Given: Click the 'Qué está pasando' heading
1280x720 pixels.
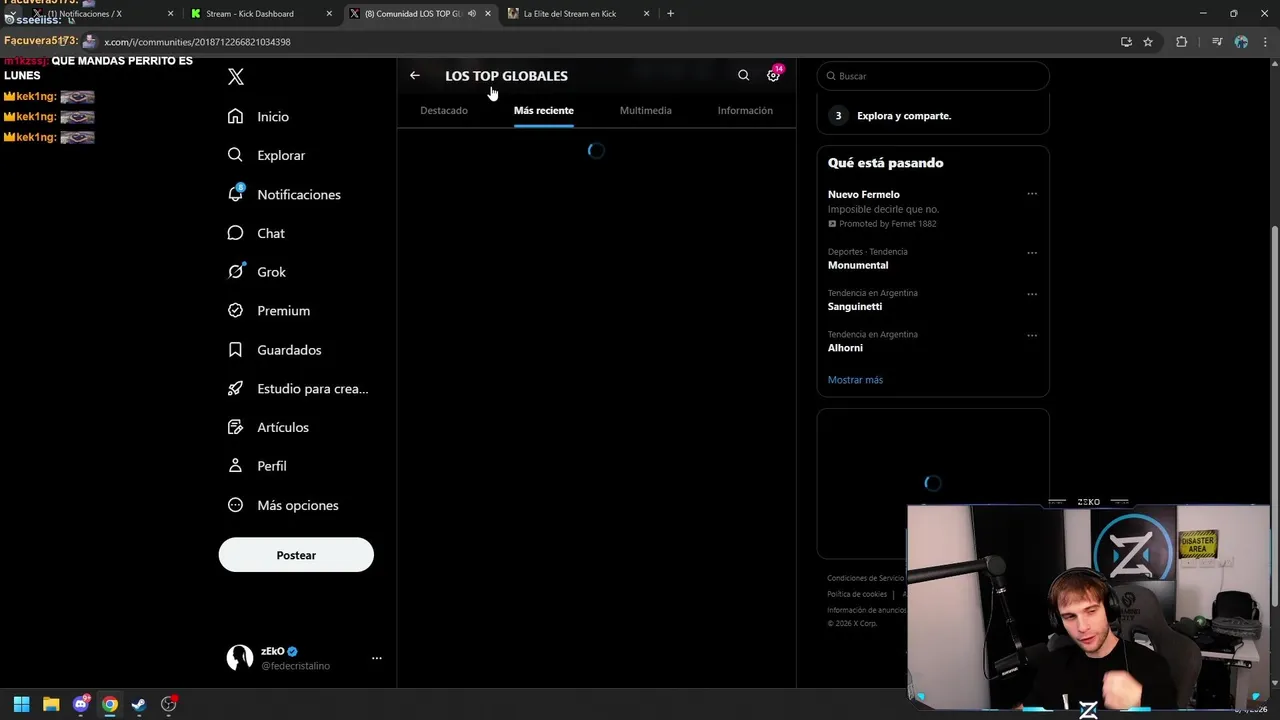Looking at the screenshot, I should coord(885,163).
